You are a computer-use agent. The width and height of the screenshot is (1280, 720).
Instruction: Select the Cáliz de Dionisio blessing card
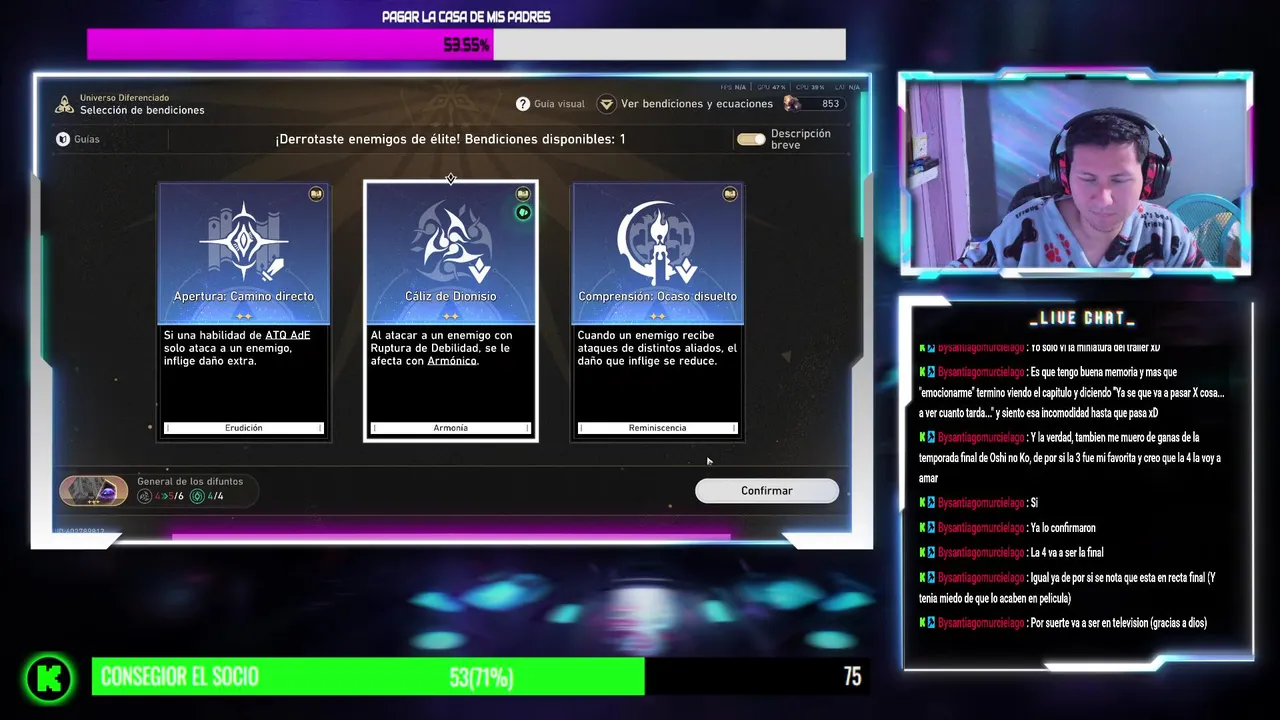point(451,311)
